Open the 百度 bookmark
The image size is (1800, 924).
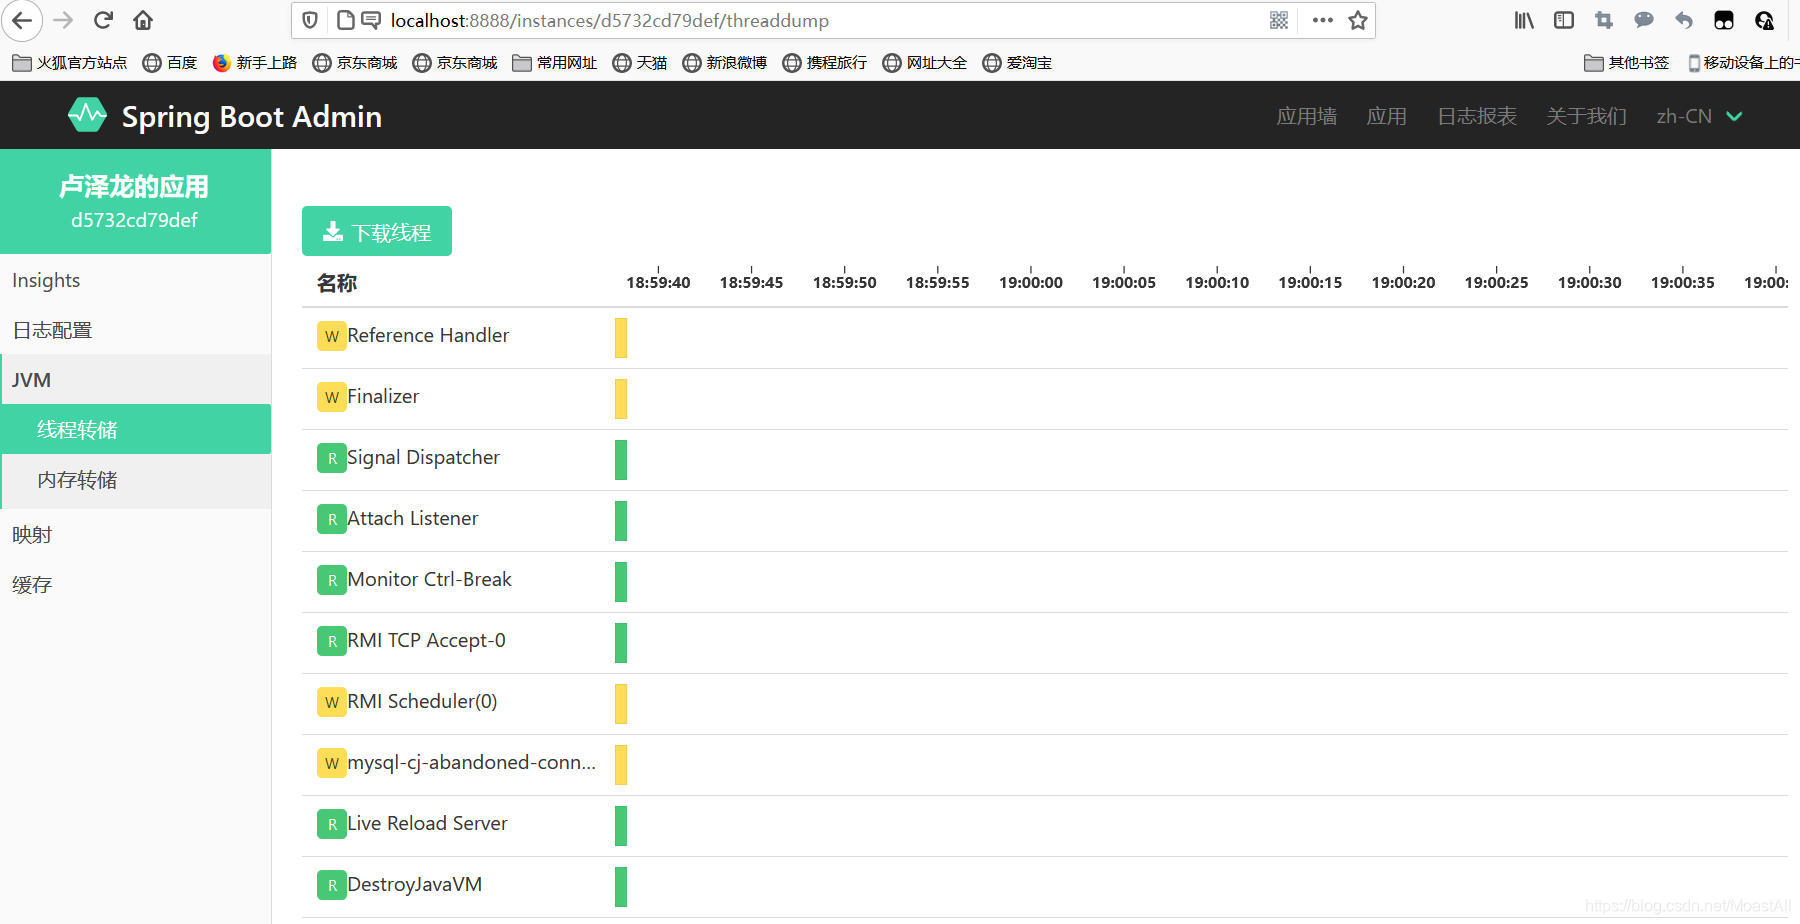[x=170, y=63]
